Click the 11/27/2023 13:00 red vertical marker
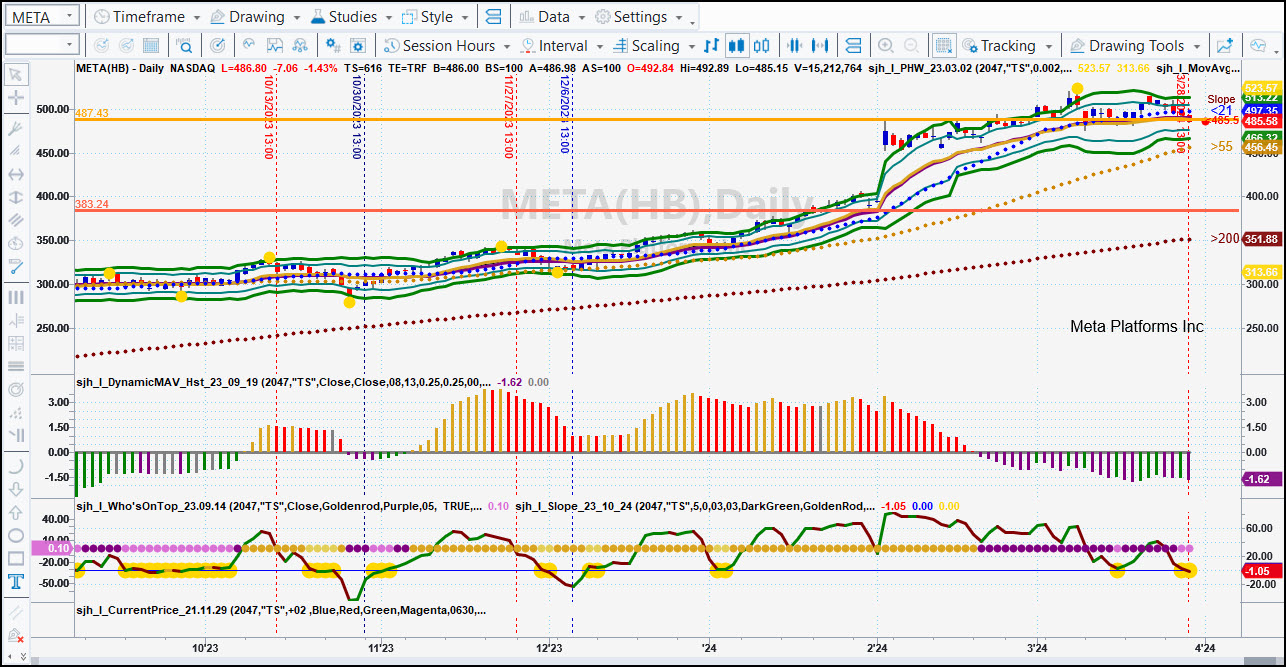Screen dimensions: 1286x667 pos(509,117)
